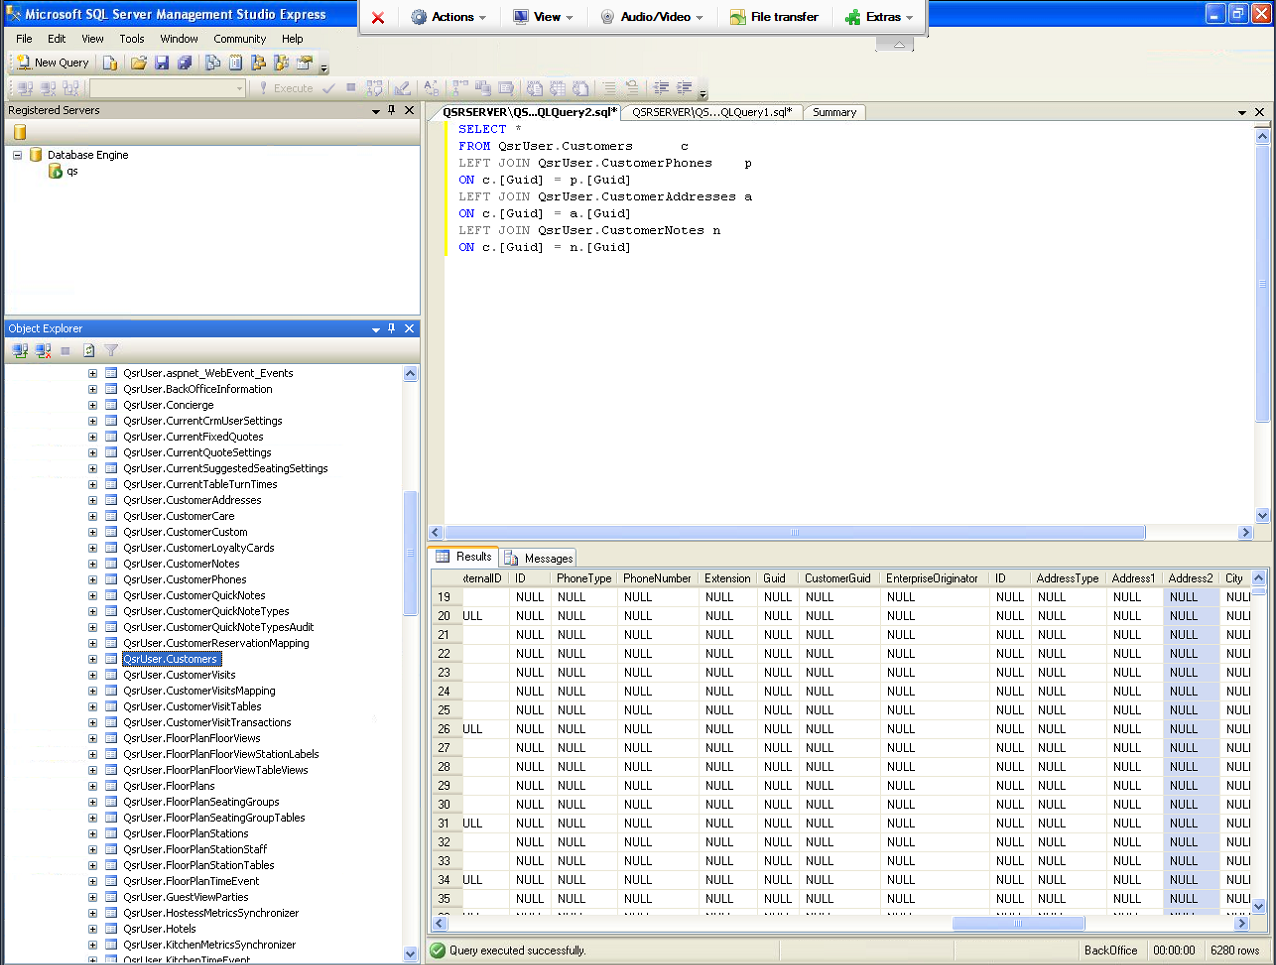The image size is (1276, 965).
Task: Click the EnterpriseOriginator column header
Action: [932, 578]
